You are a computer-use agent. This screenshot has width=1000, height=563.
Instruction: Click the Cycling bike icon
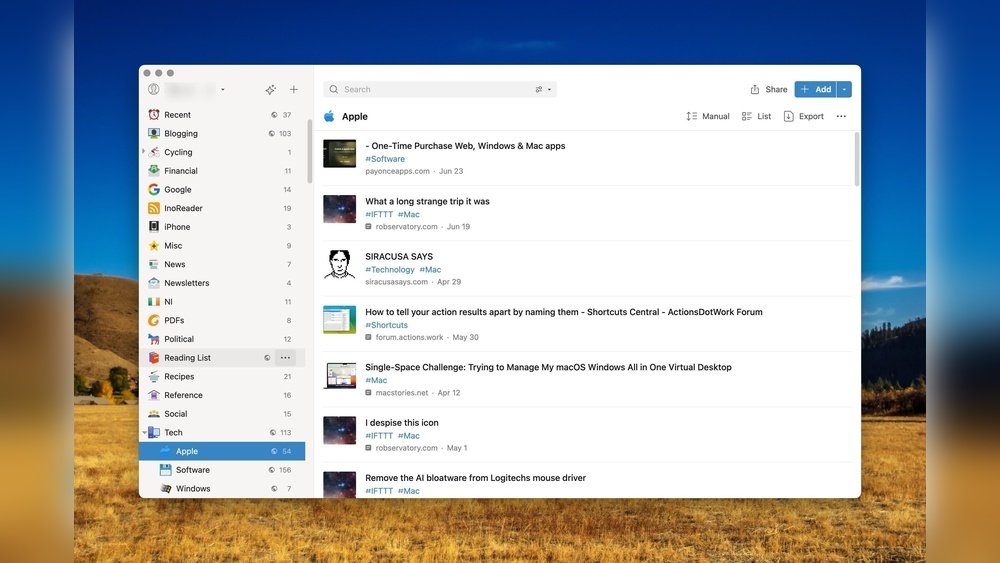click(x=154, y=152)
